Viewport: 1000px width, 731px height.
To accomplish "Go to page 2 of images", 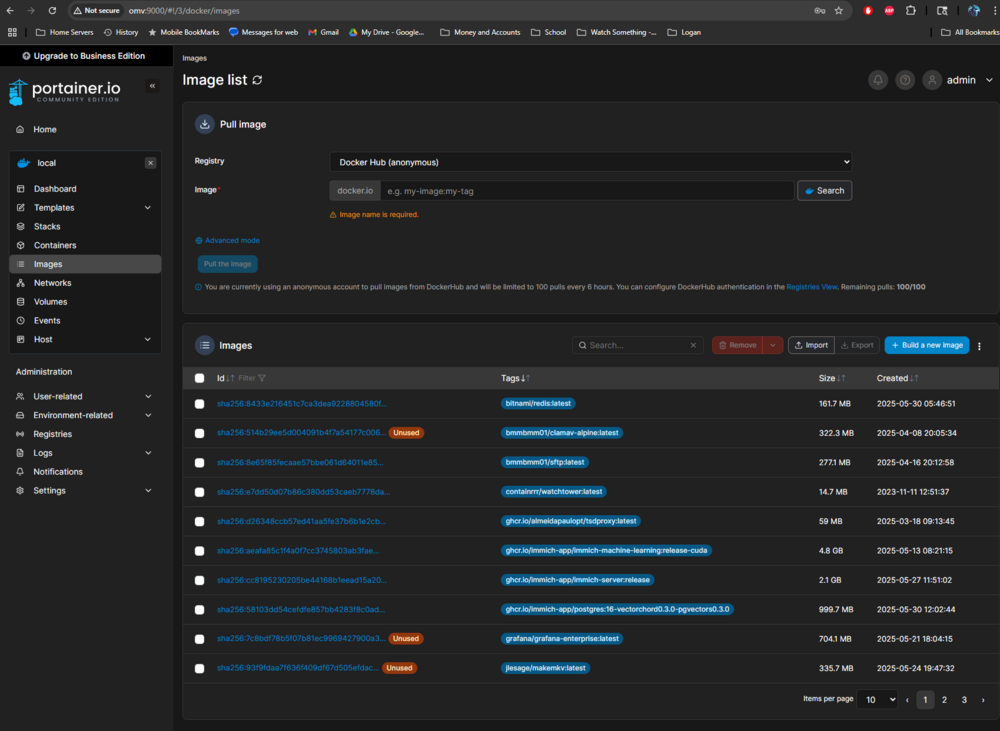I will tap(945, 700).
